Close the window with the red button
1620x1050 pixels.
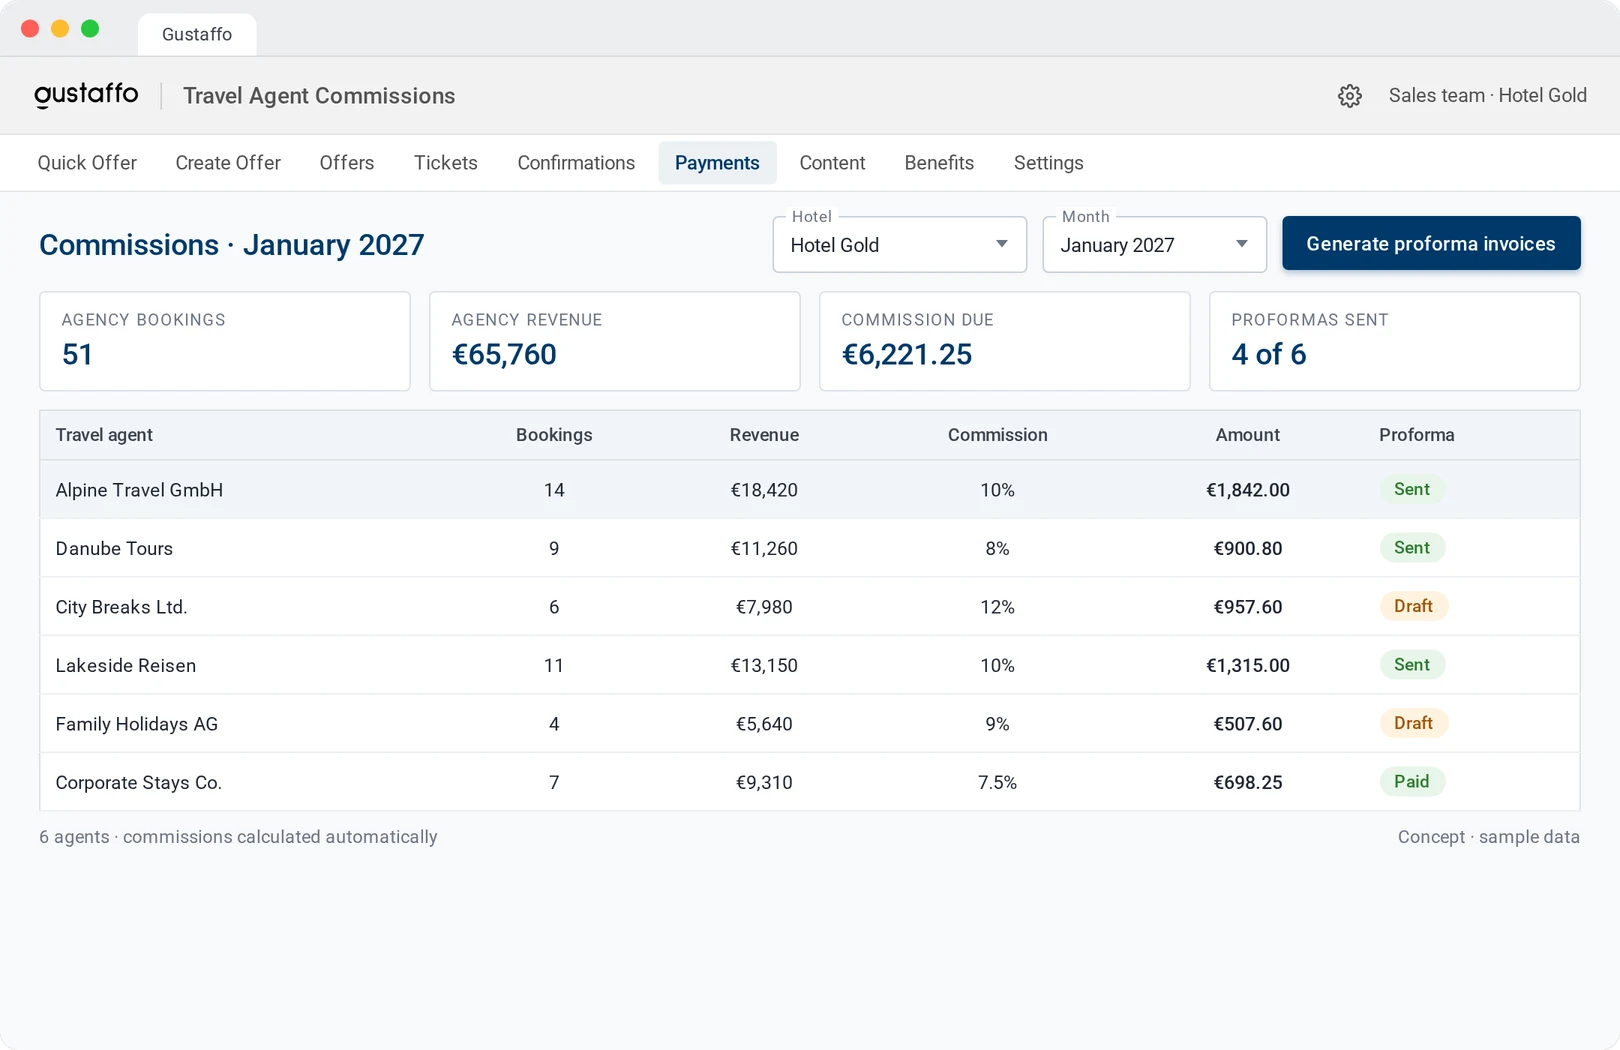[30, 29]
